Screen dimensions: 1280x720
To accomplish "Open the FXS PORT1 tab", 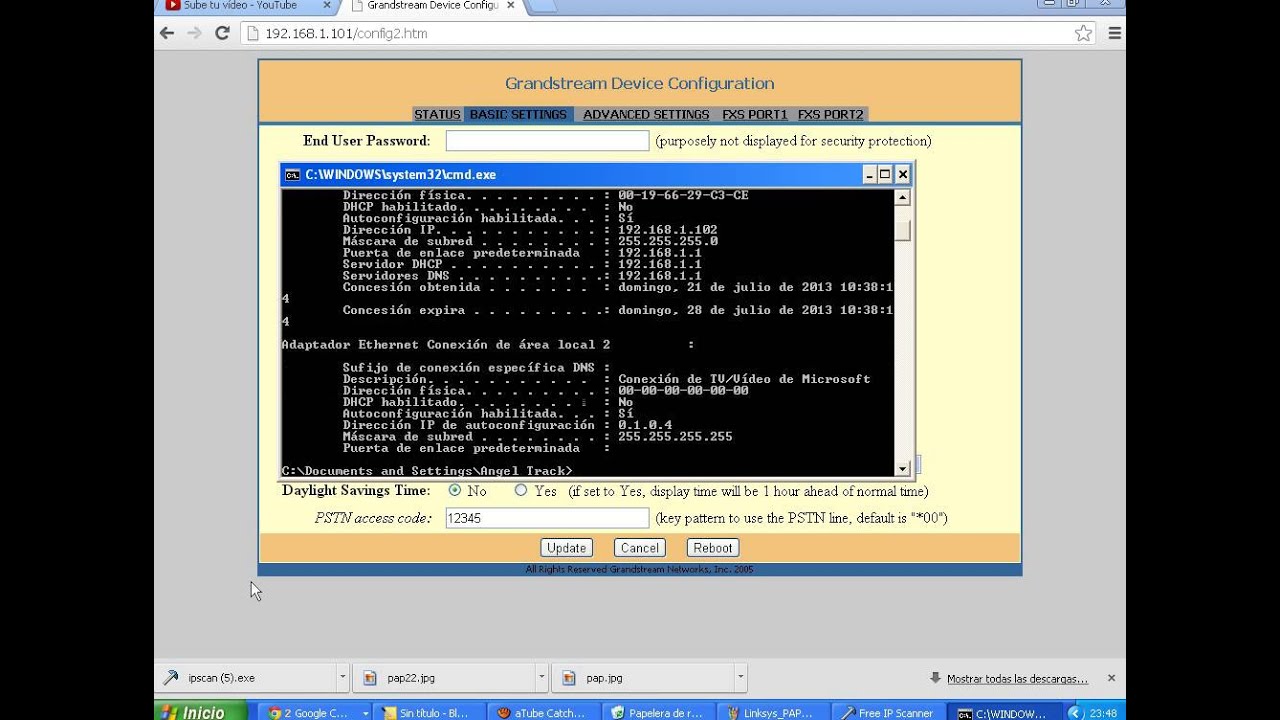I will pos(755,114).
